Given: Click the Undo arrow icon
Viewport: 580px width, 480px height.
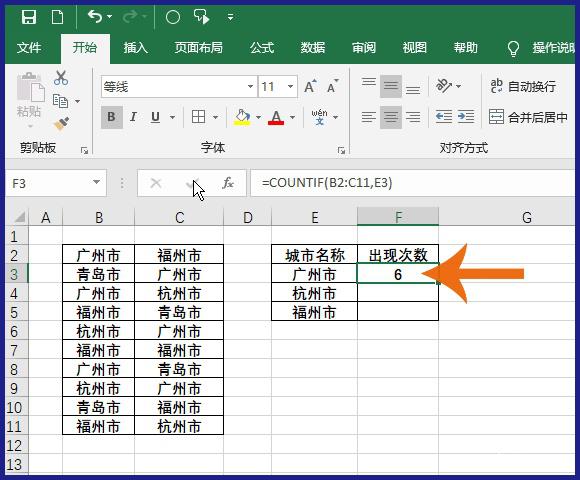Looking at the screenshot, I should [x=95, y=17].
